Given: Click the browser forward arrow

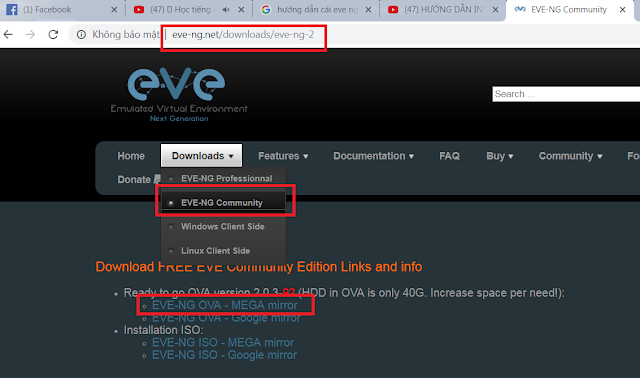Looking at the screenshot, I should tap(31, 35).
